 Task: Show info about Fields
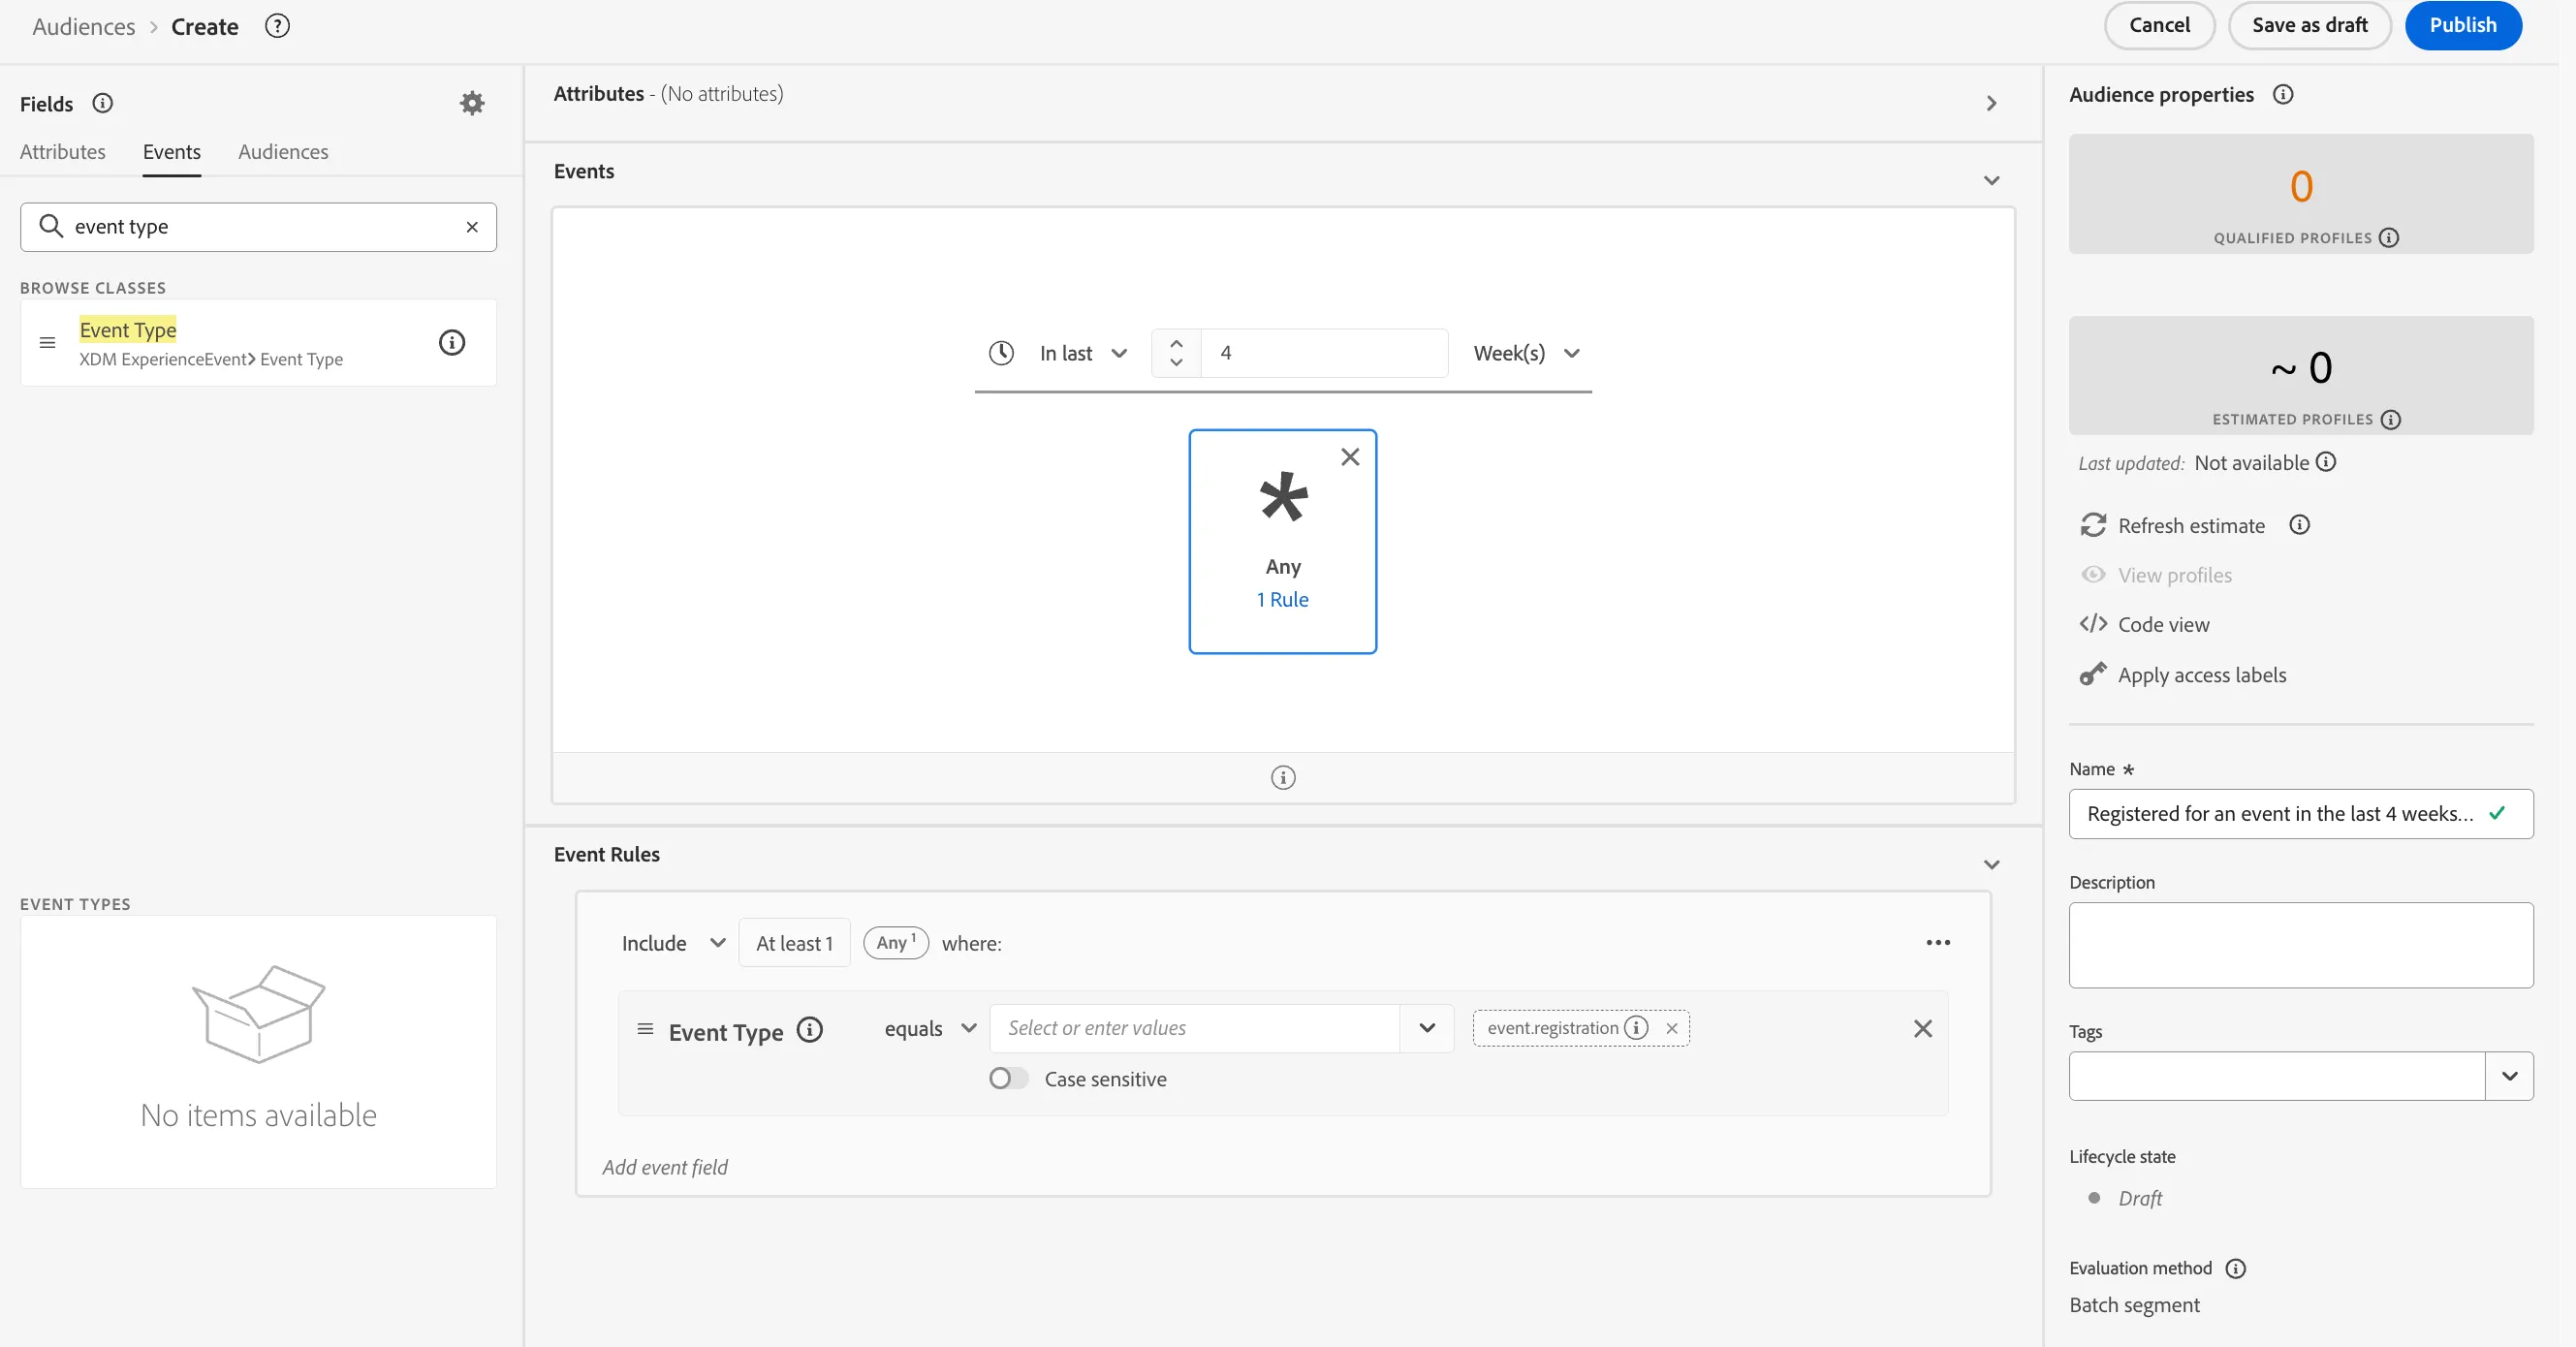[x=103, y=103]
